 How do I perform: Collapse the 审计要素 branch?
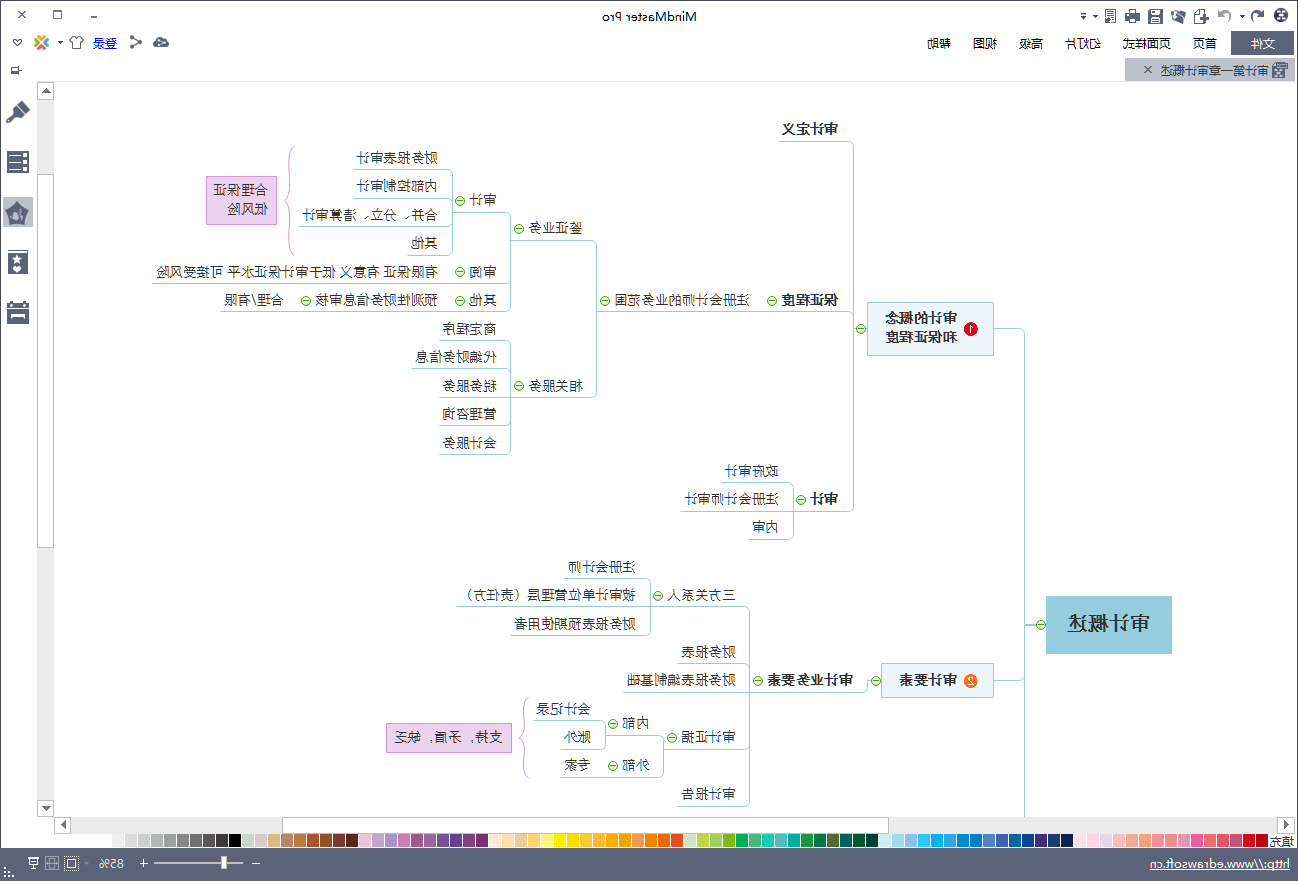(875, 681)
